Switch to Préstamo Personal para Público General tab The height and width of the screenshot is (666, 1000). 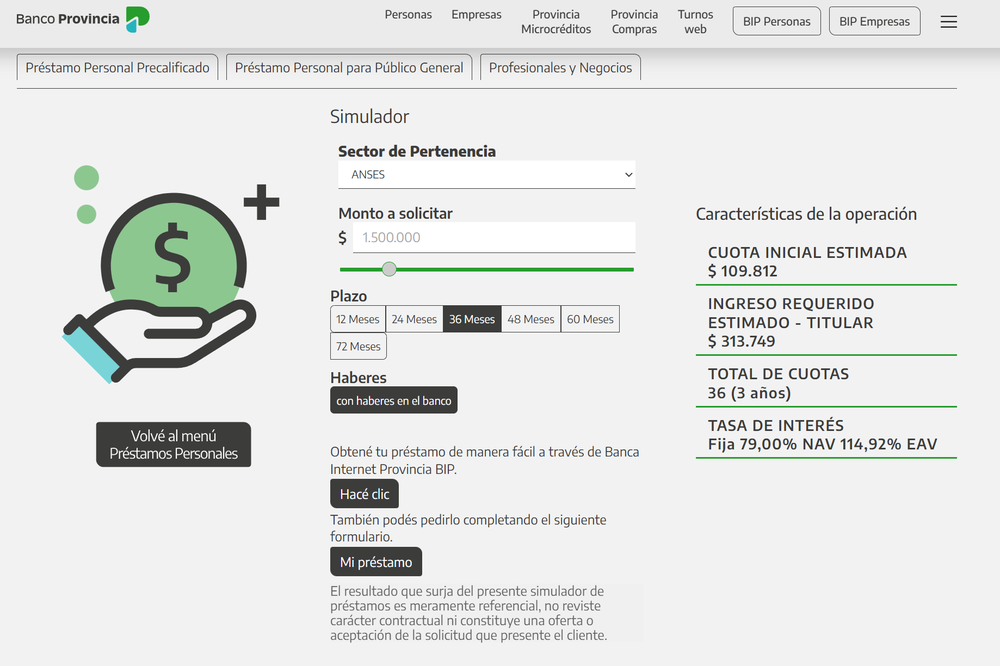pyautogui.click(x=349, y=68)
